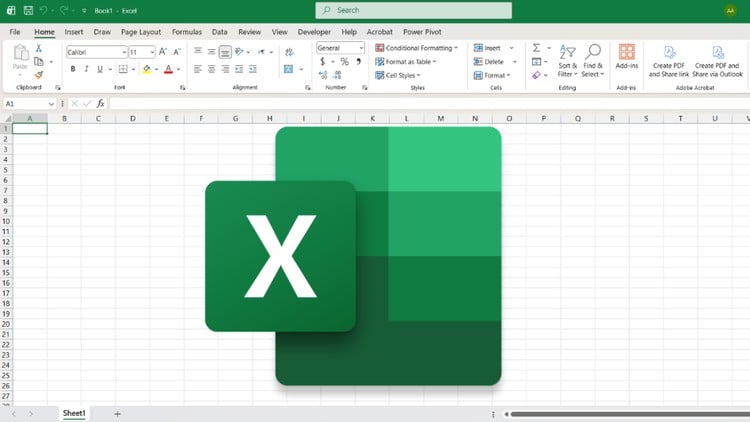Click the Orientation text-angle icon
The height and width of the screenshot is (422, 750).
click(239, 51)
